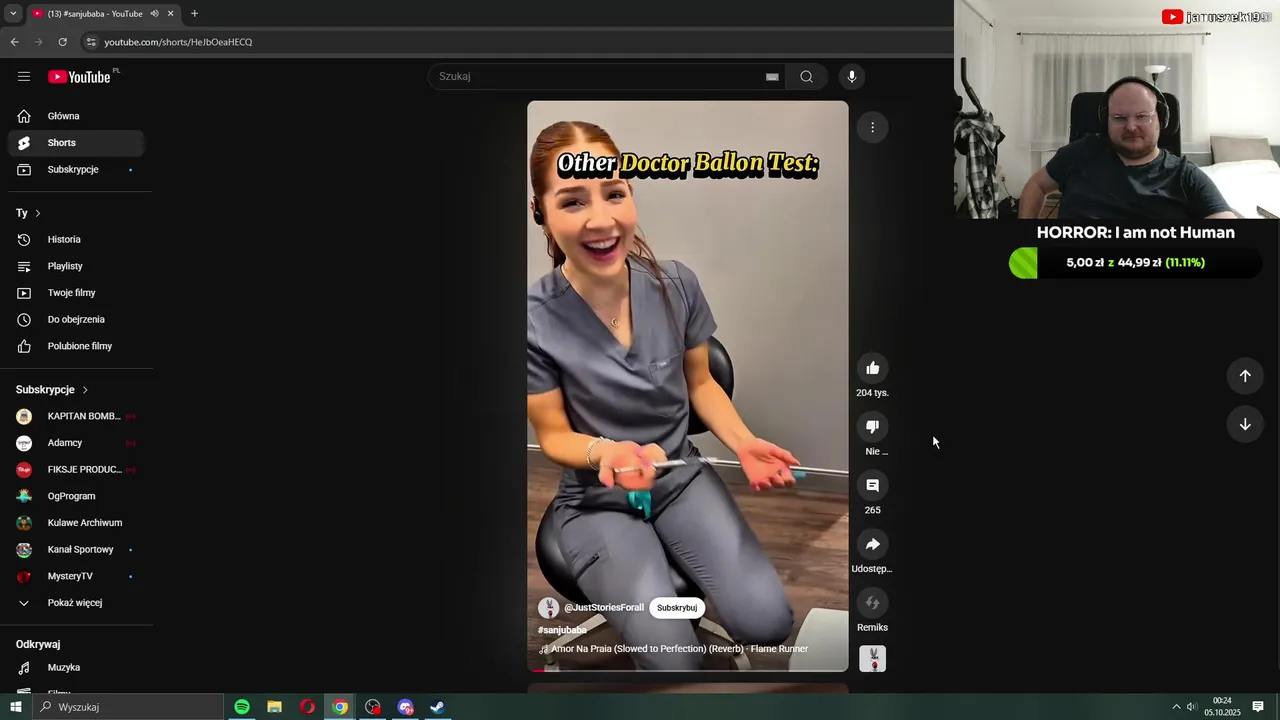Open OBS Studio from the taskbar
Screen dimensions: 1280x720
[373, 707]
